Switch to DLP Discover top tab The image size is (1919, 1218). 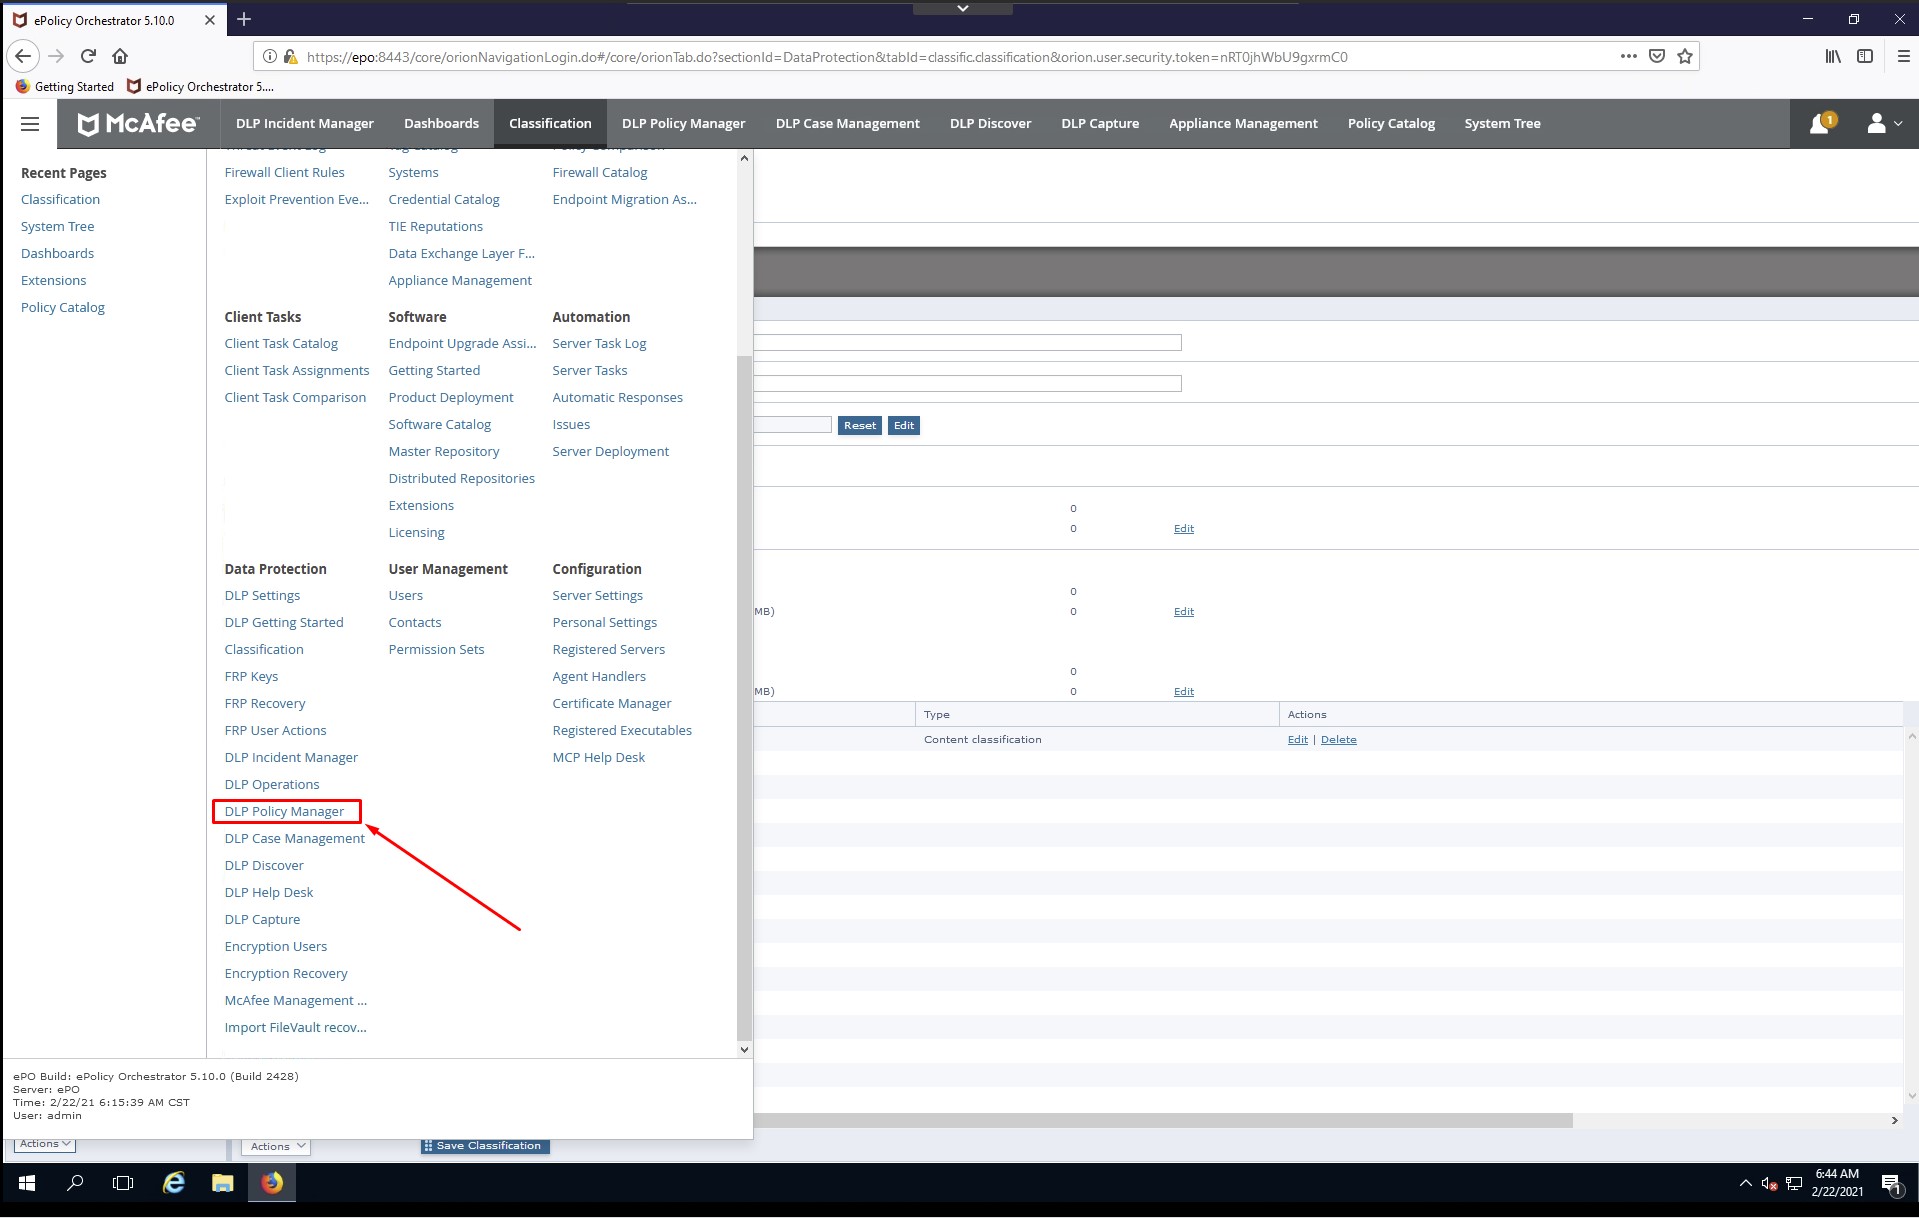pos(990,124)
